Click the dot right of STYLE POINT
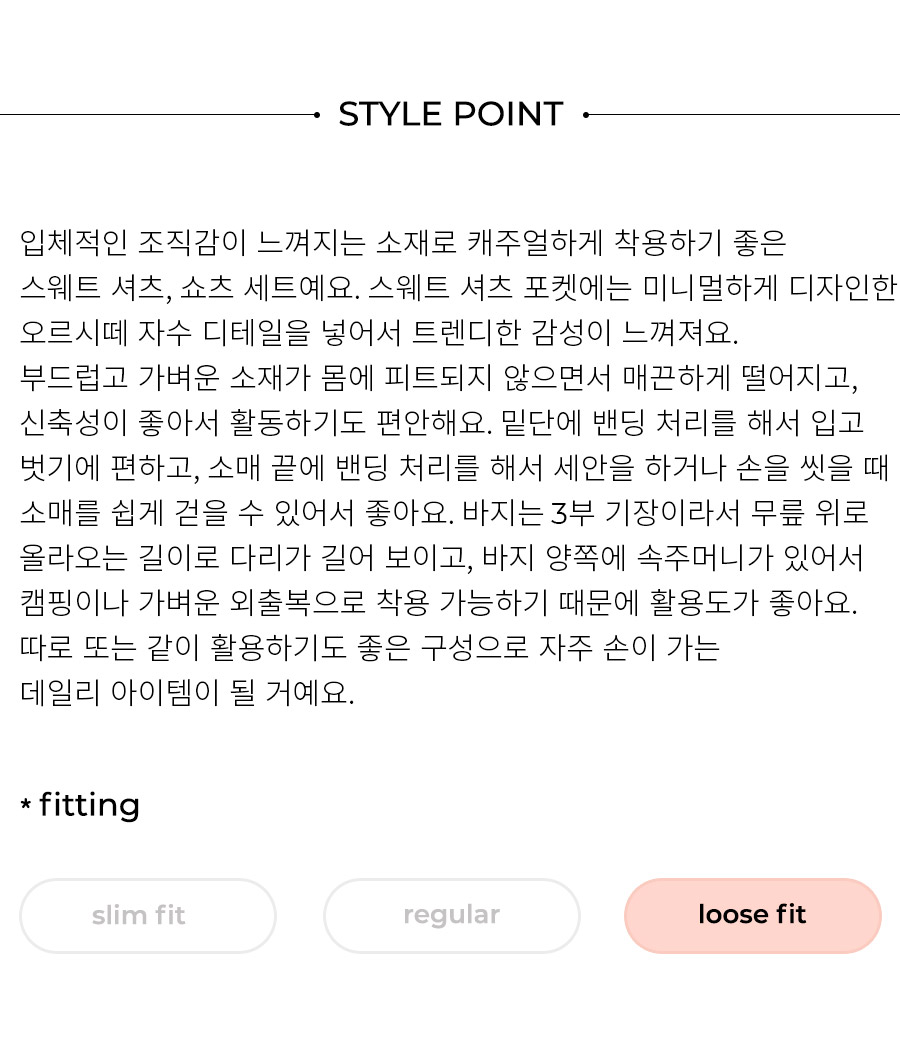 586,115
